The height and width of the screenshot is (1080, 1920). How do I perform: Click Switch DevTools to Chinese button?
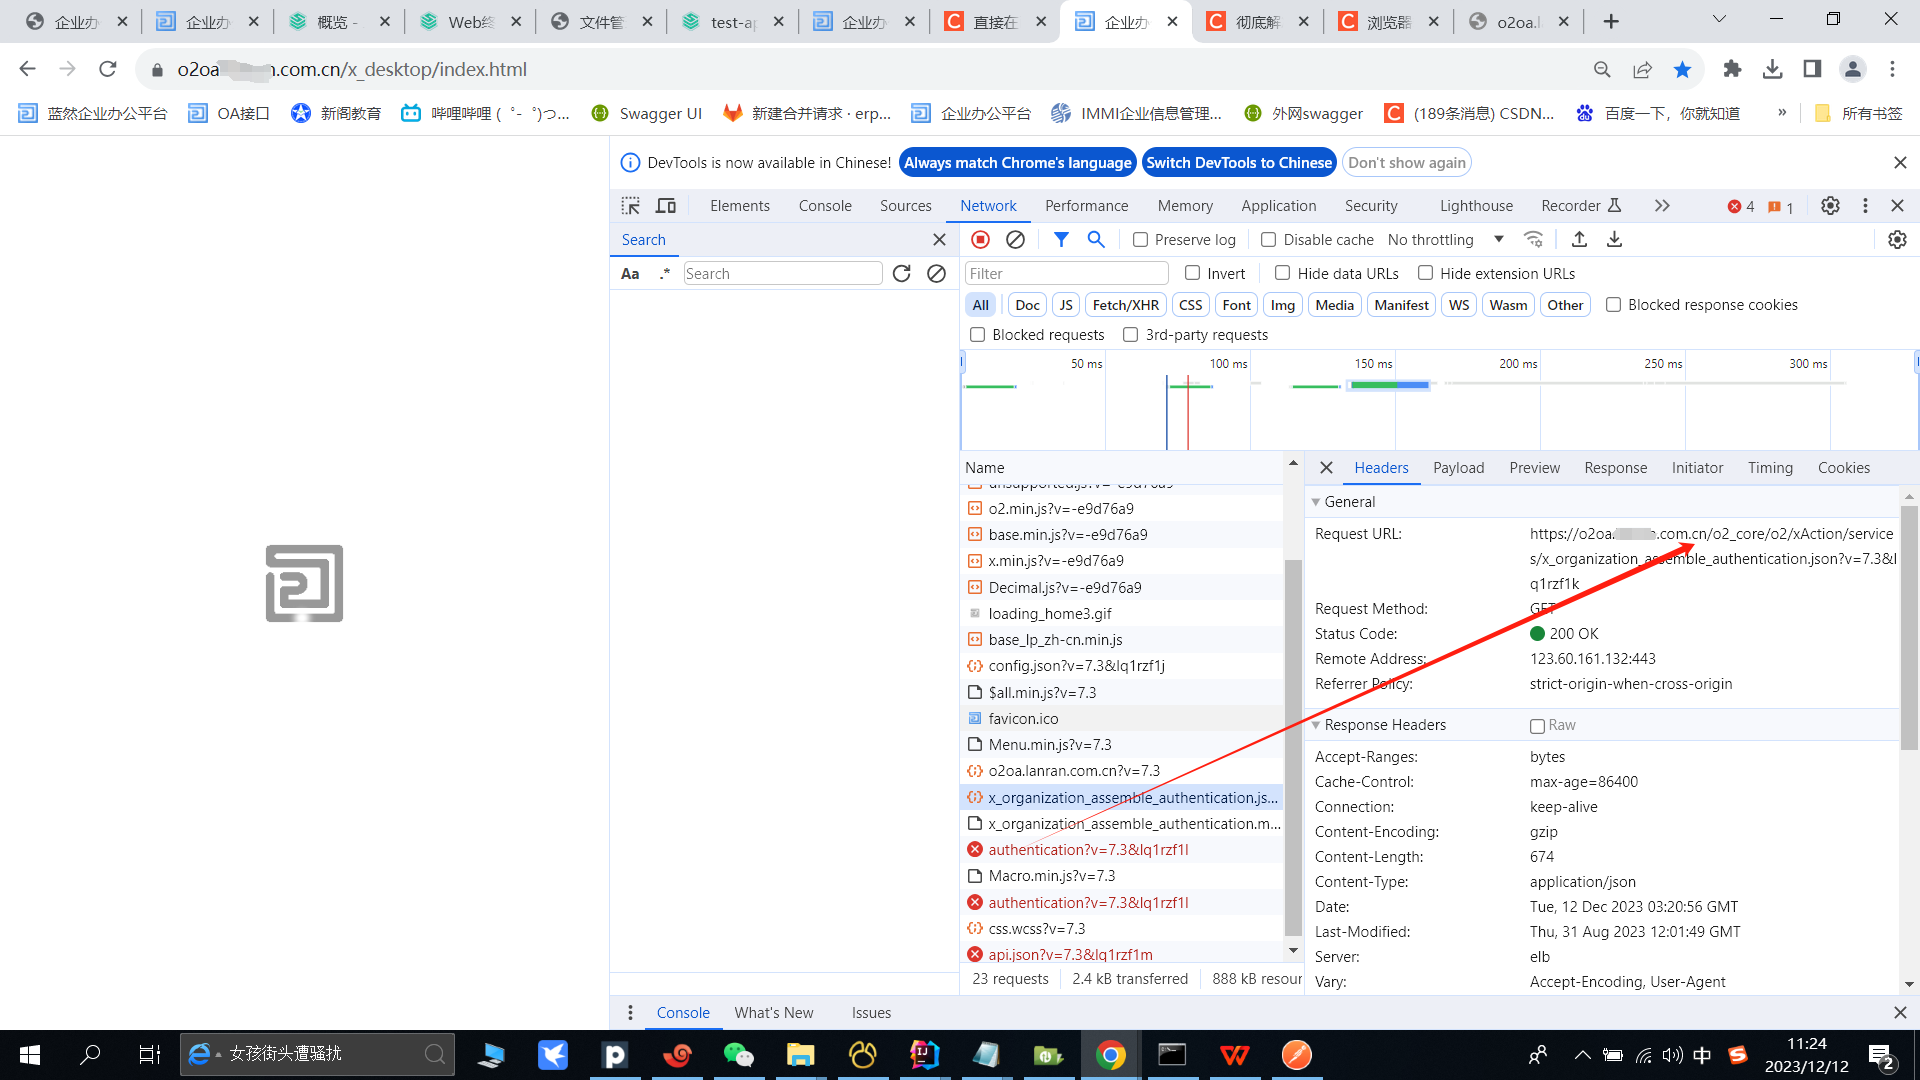click(1238, 163)
